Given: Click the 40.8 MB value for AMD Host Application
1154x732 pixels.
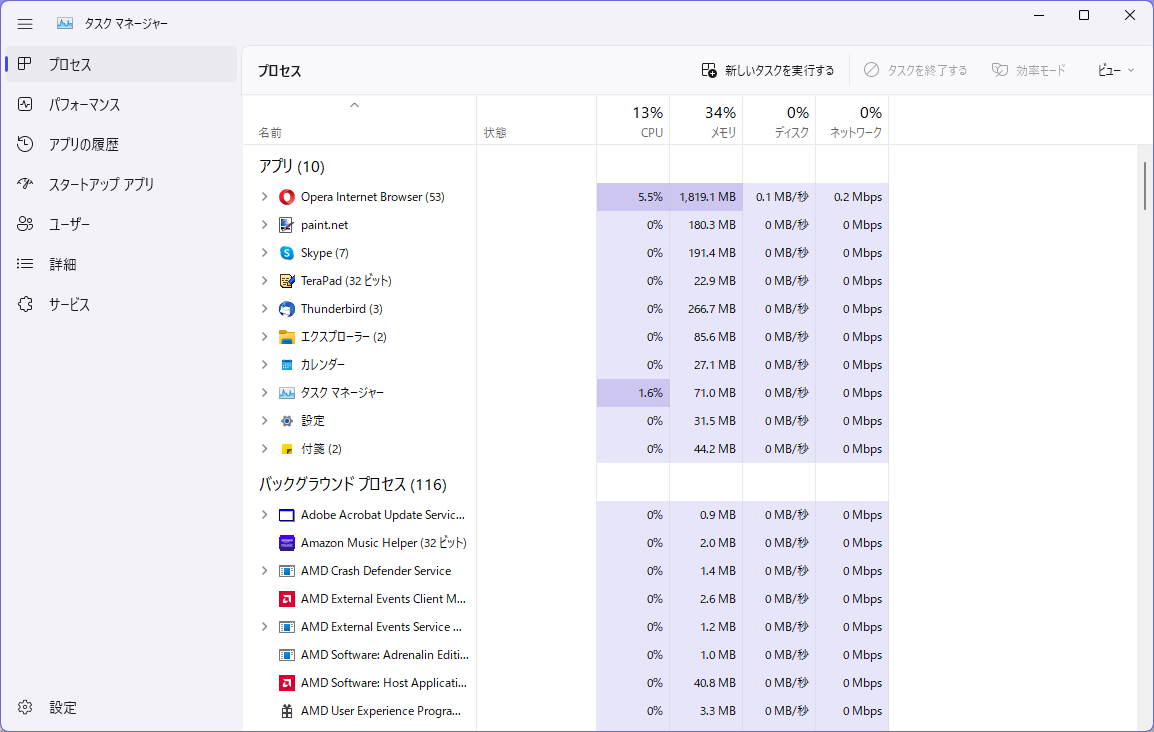Looking at the screenshot, I should 715,683.
